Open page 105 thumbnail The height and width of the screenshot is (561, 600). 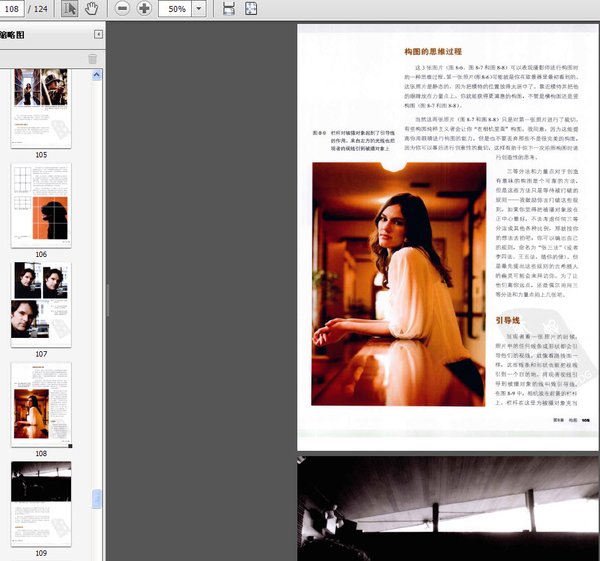click(x=41, y=108)
